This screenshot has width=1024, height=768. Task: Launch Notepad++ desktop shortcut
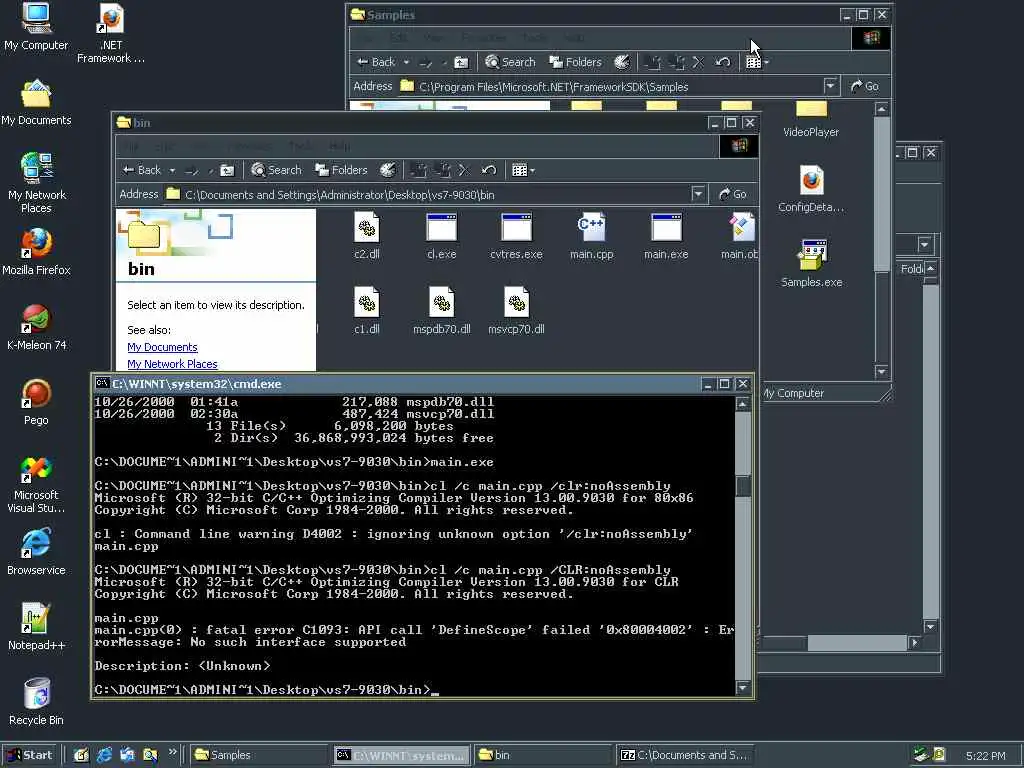[36, 628]
